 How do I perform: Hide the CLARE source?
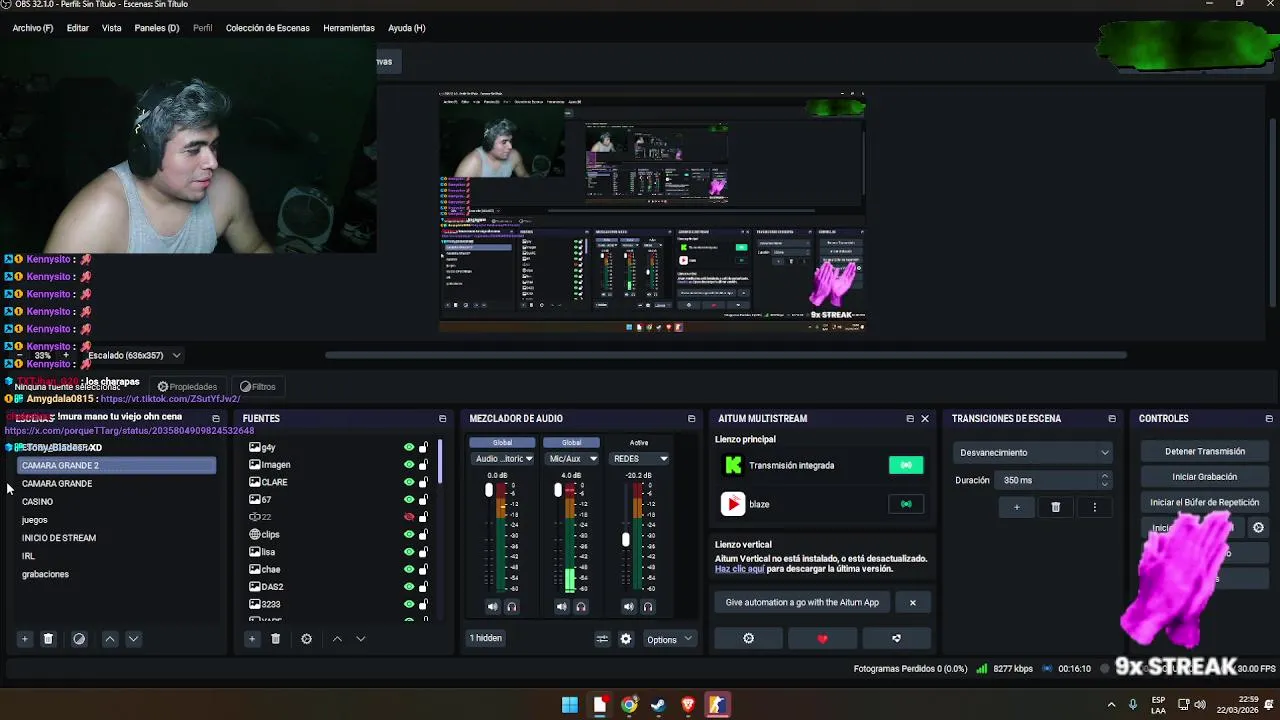pyautogui.click(x=408, y=482)
